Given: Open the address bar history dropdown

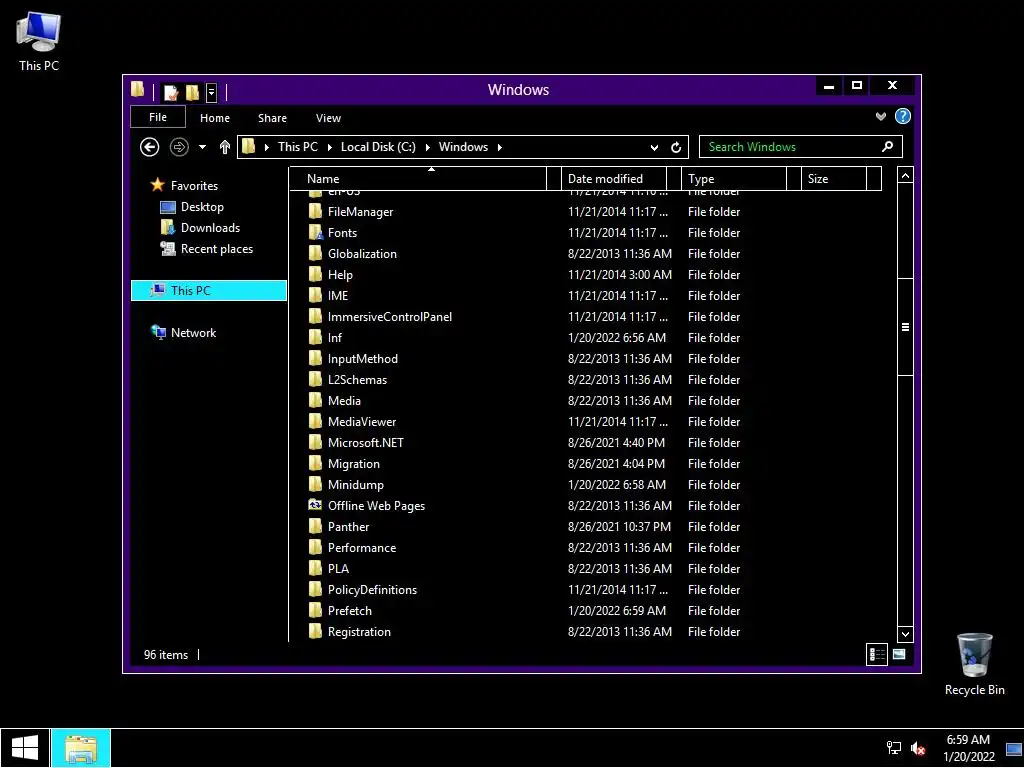Looking at the screenshot, I should pos(654,148).
